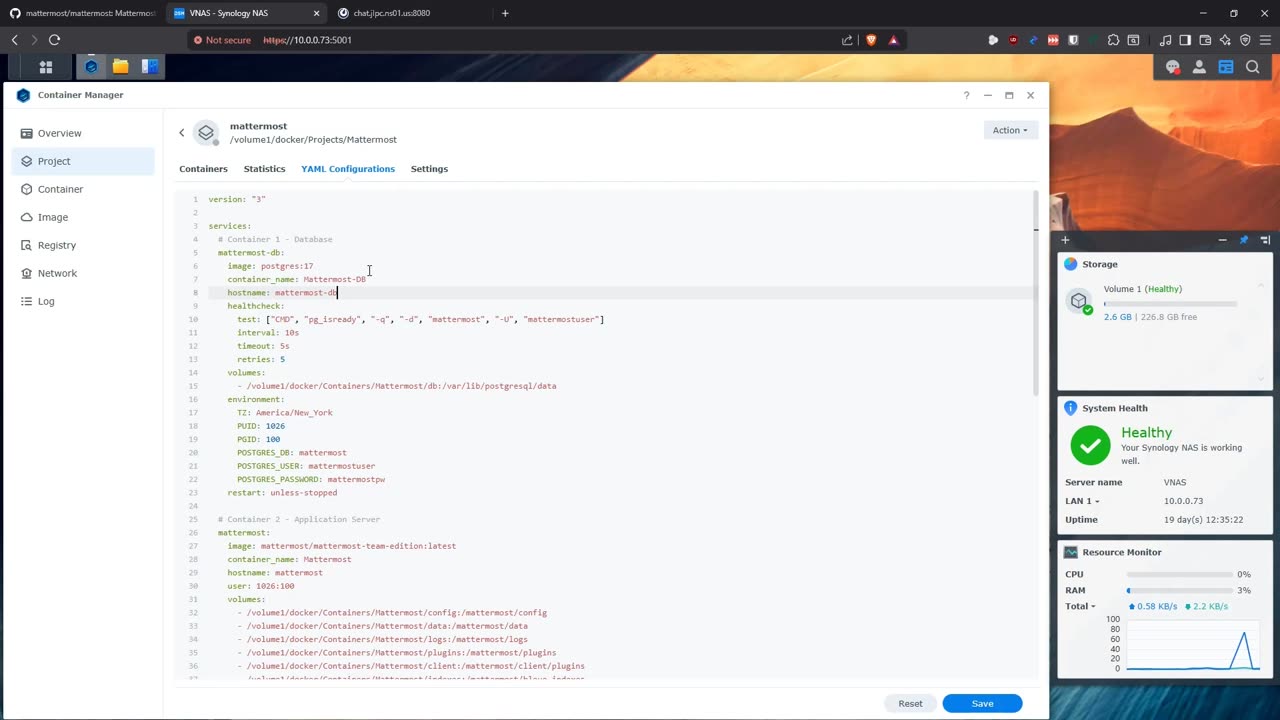The height and width of the screenshot is (720, 1280).
Task: Open the Settings tab
Action: [429, 169]
